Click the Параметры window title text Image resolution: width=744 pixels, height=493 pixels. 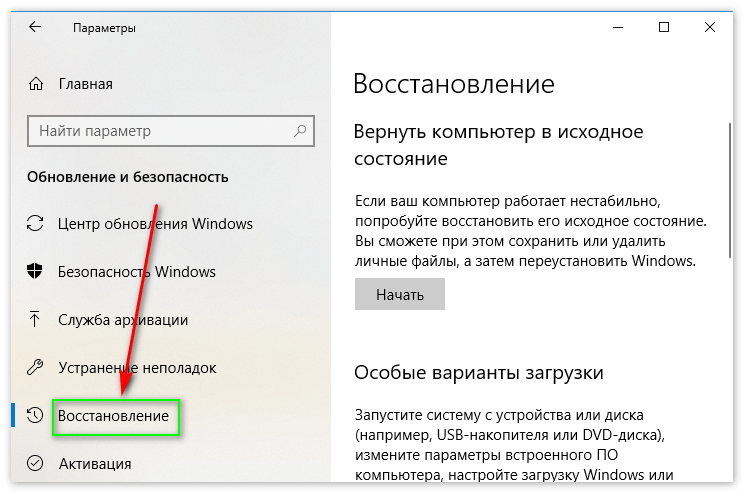click(104, 28)
